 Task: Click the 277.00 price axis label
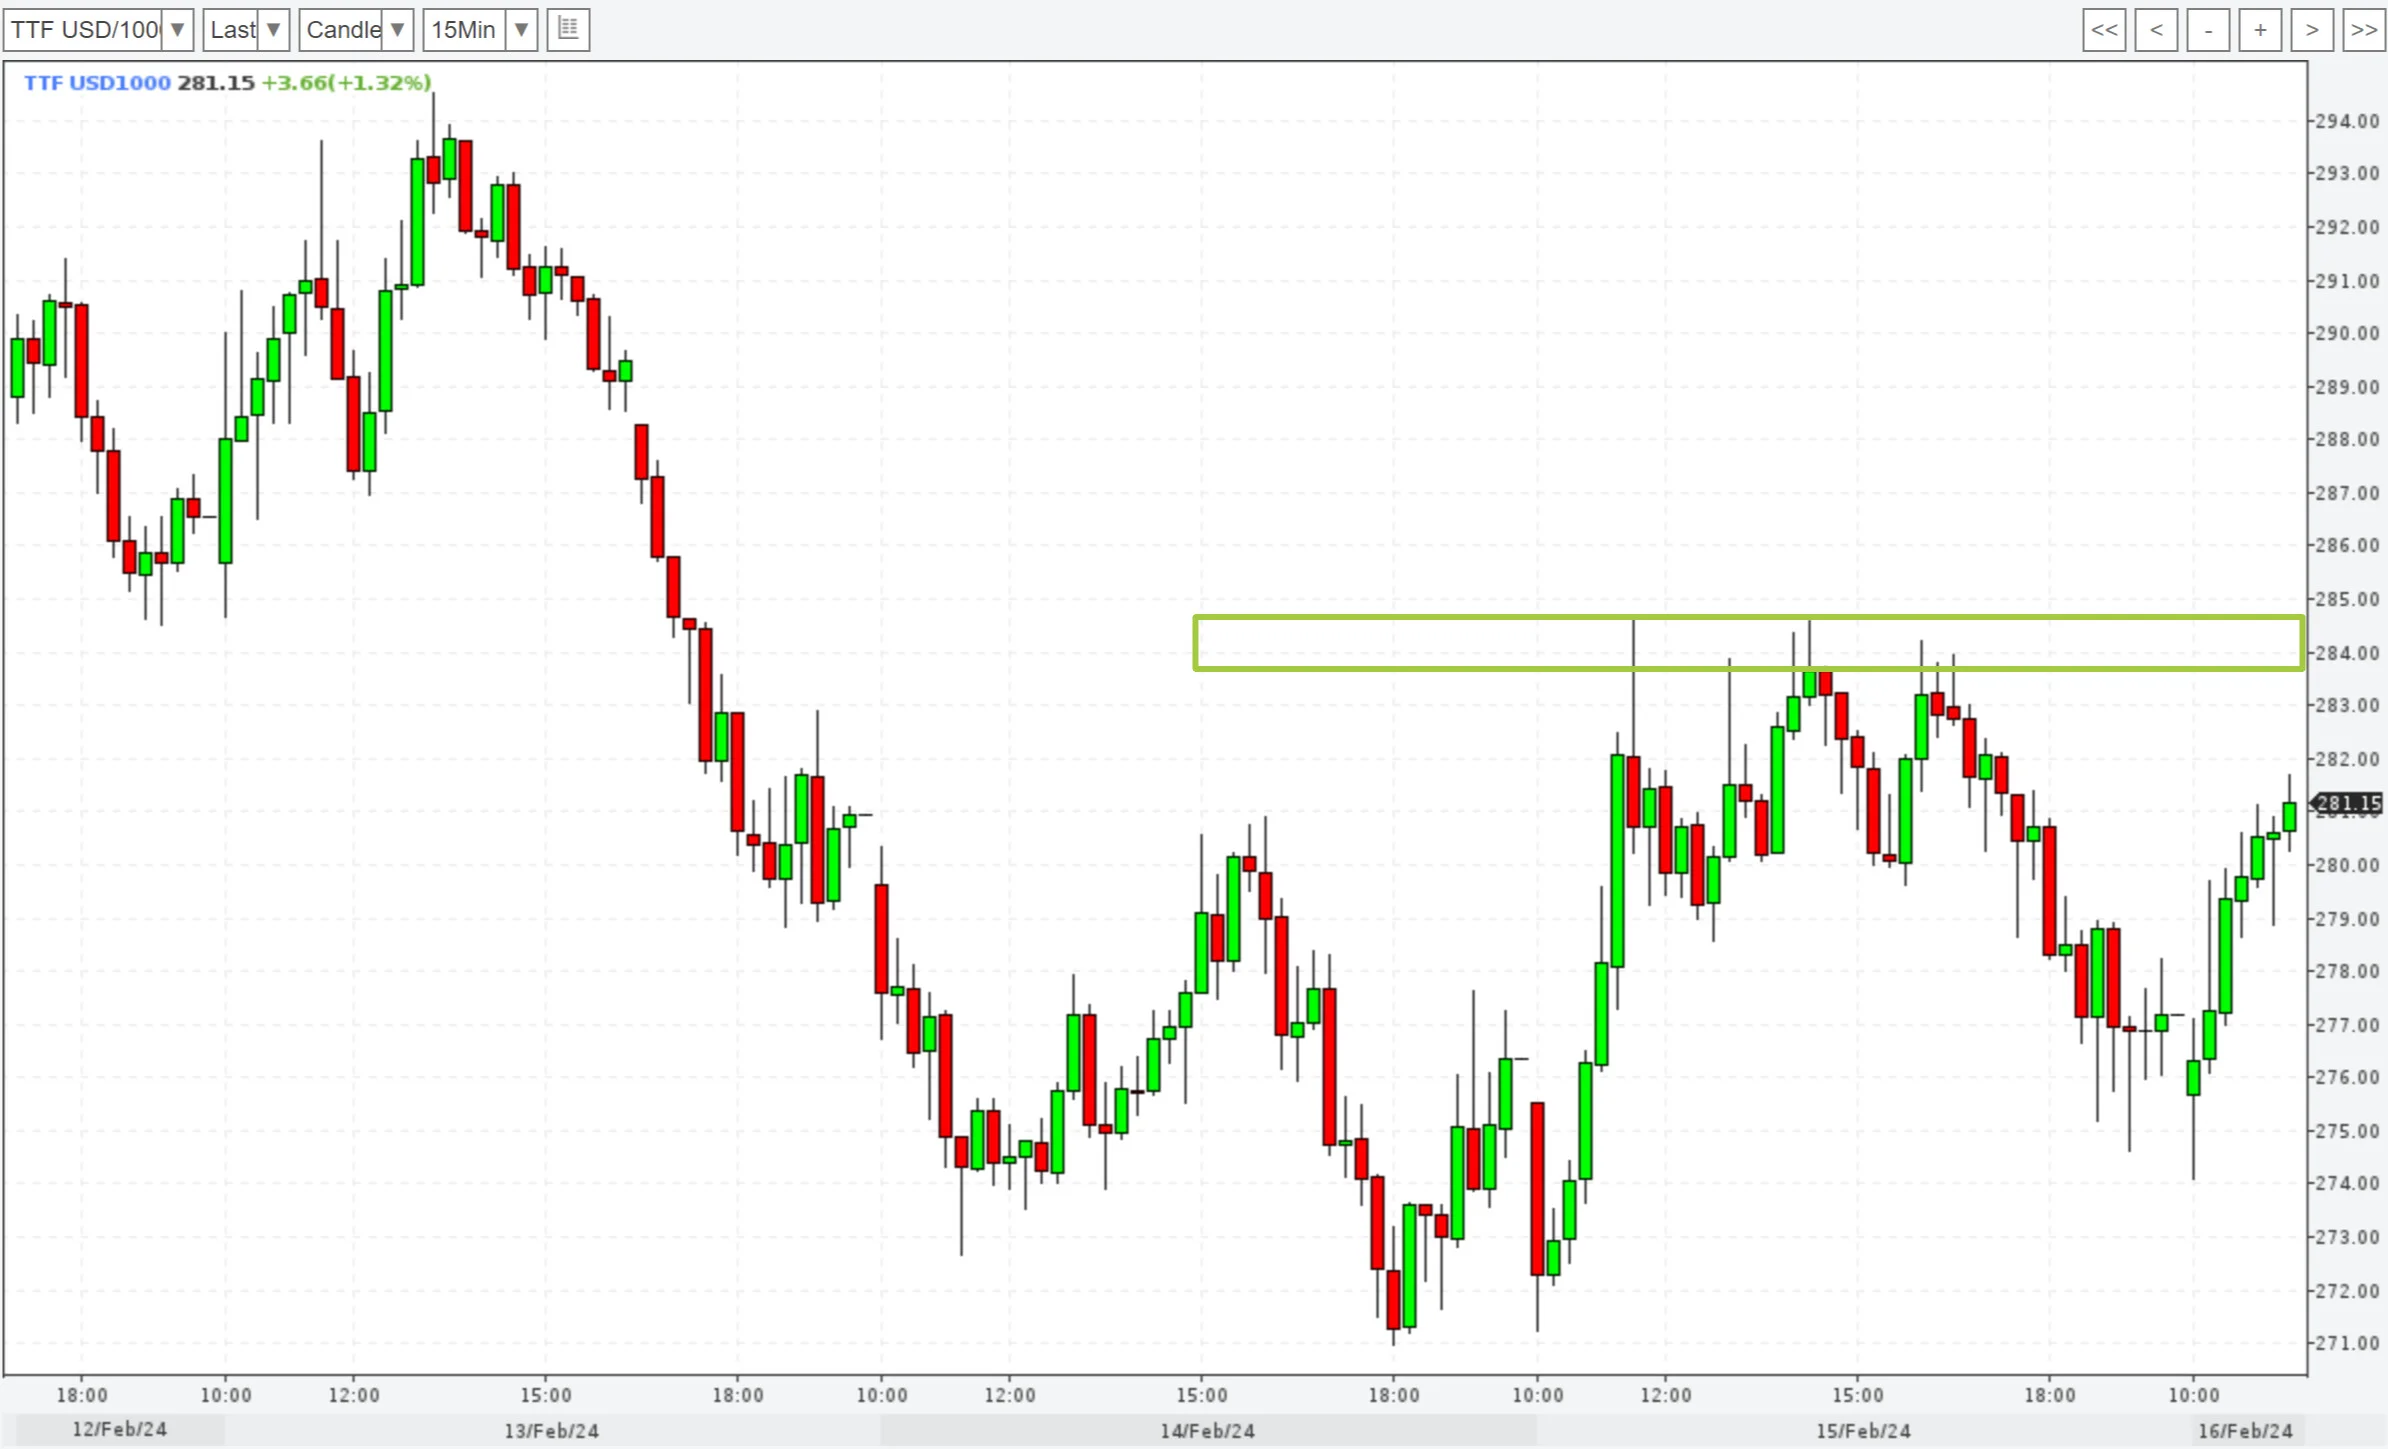pos(2347,1025)
